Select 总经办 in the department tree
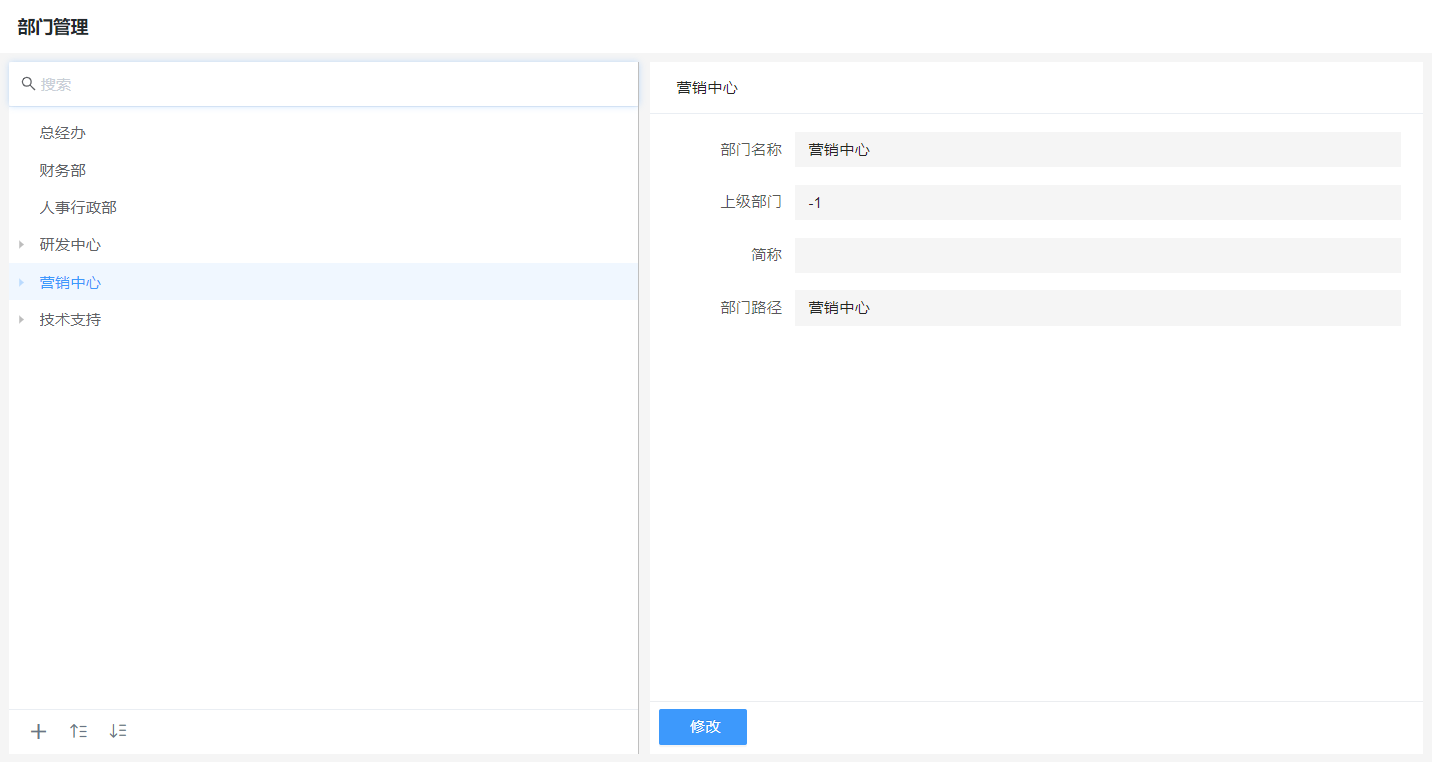1432x762 pixels. [62, 133]
